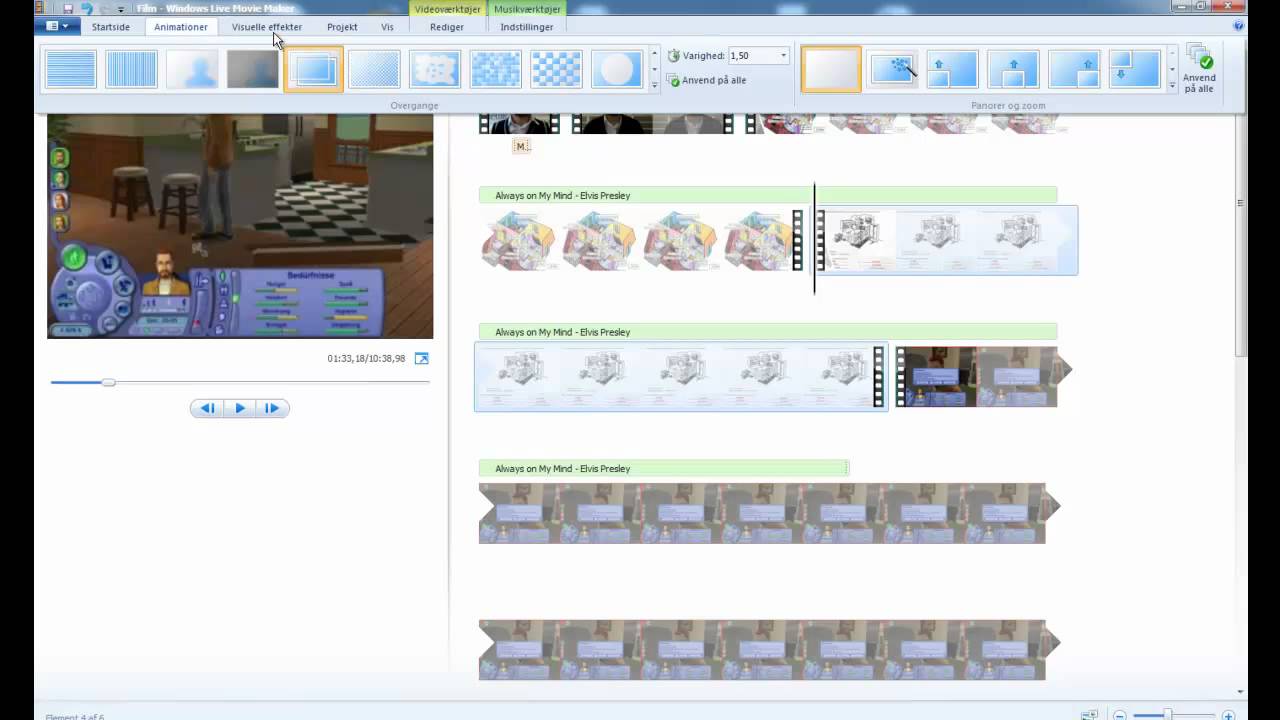This screenshot has height=720, width=1280.
Task: Apply the fine dotted dissolve transition
Action: [374, 69]
